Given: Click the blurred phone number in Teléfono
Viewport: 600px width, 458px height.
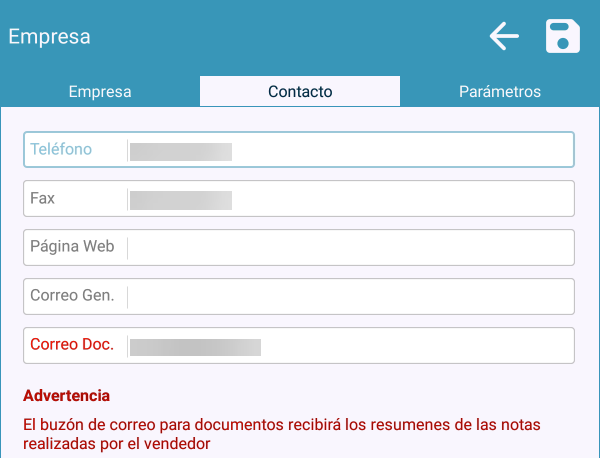Looking at the screenshot, I should (x=181, y=151).
